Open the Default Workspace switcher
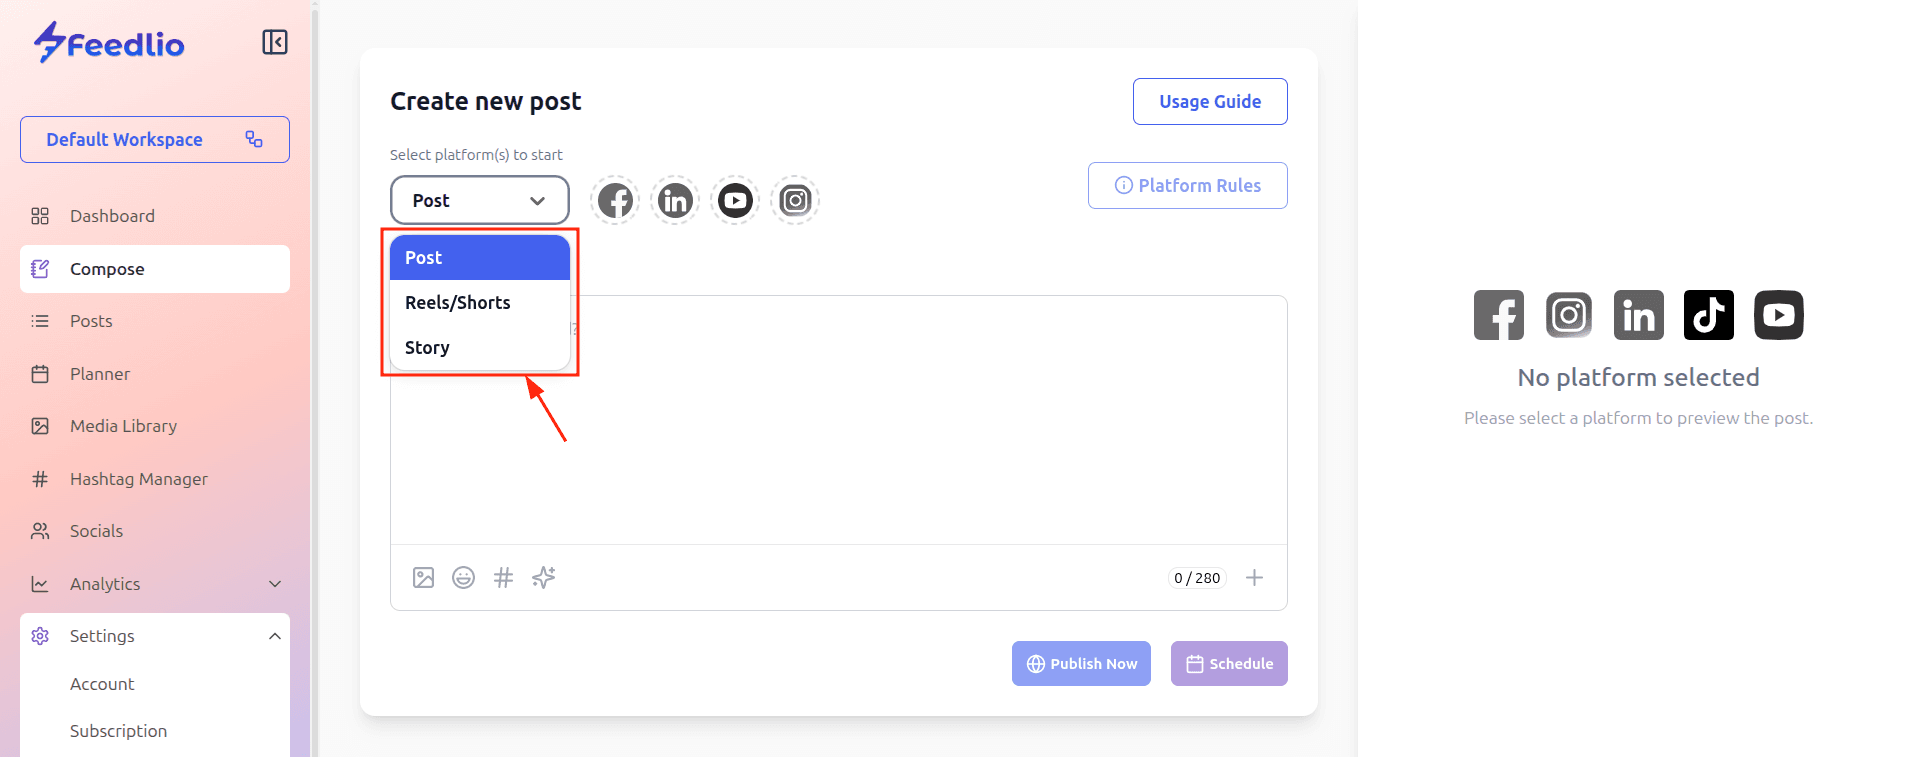The image size is (1914, 757). pos(155,140)
